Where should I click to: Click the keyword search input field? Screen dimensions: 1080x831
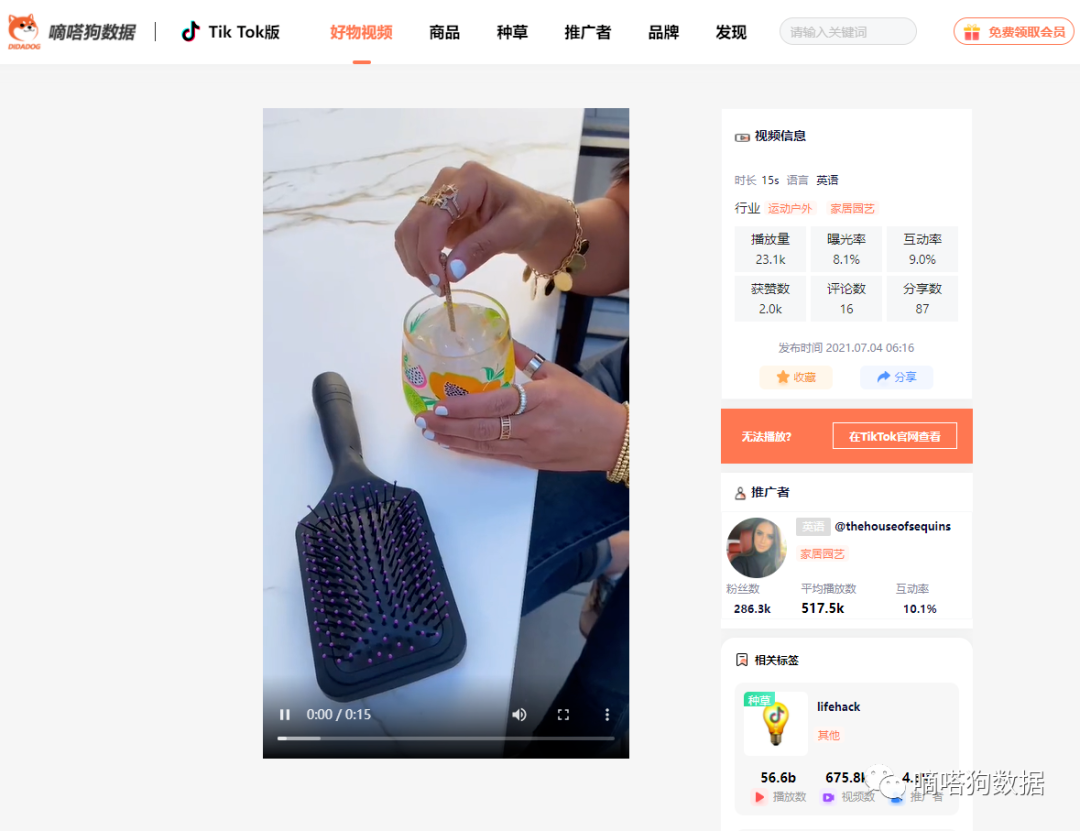(848, 32)
